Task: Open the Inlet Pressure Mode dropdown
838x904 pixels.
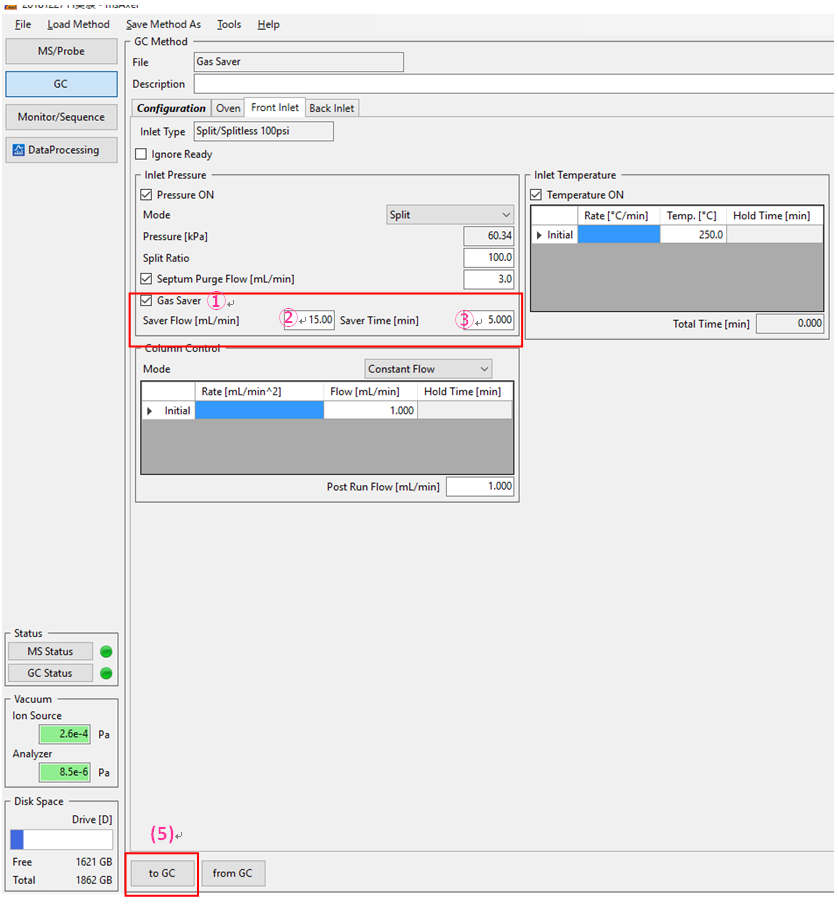Action: [x=450, y=215]
